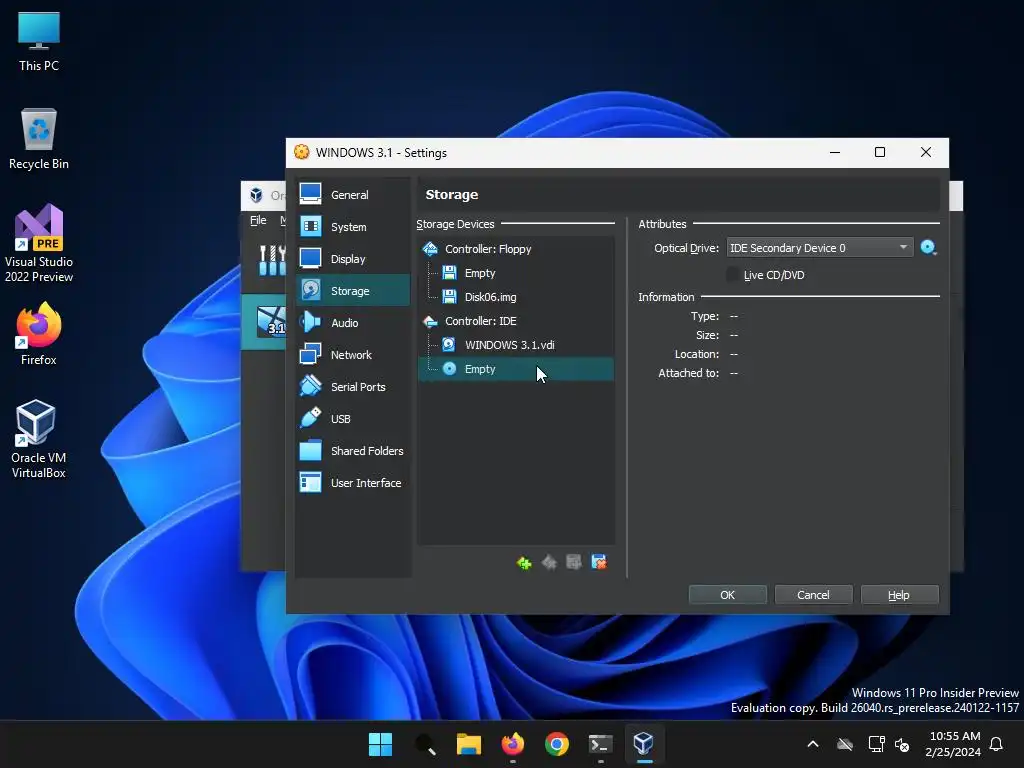
Task: Select the Firefox desktop shortcut
Action: coord(39,334)
